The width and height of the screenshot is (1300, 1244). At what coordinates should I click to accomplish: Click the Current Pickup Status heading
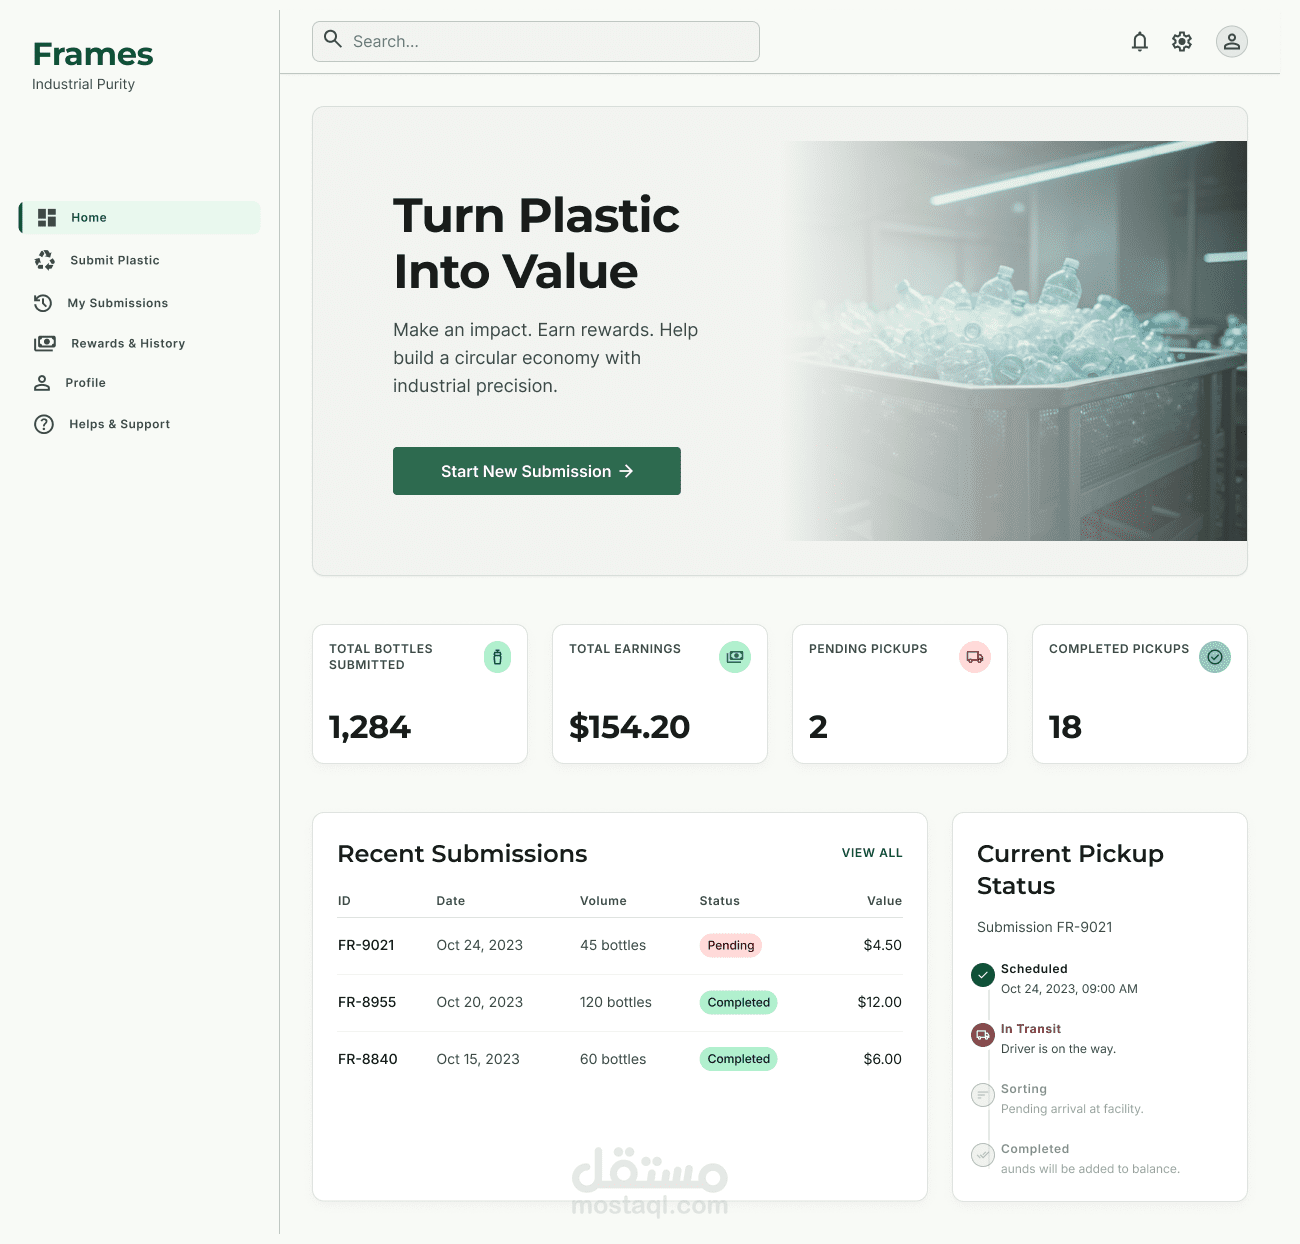1070,870
